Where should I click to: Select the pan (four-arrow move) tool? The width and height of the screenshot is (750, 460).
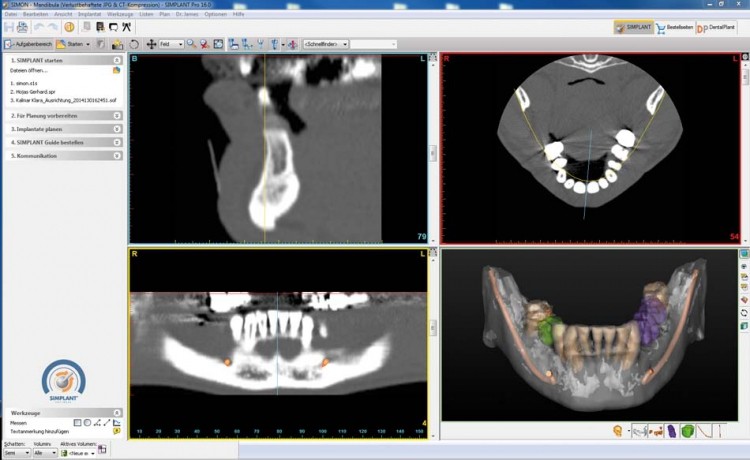click(151, 44)
